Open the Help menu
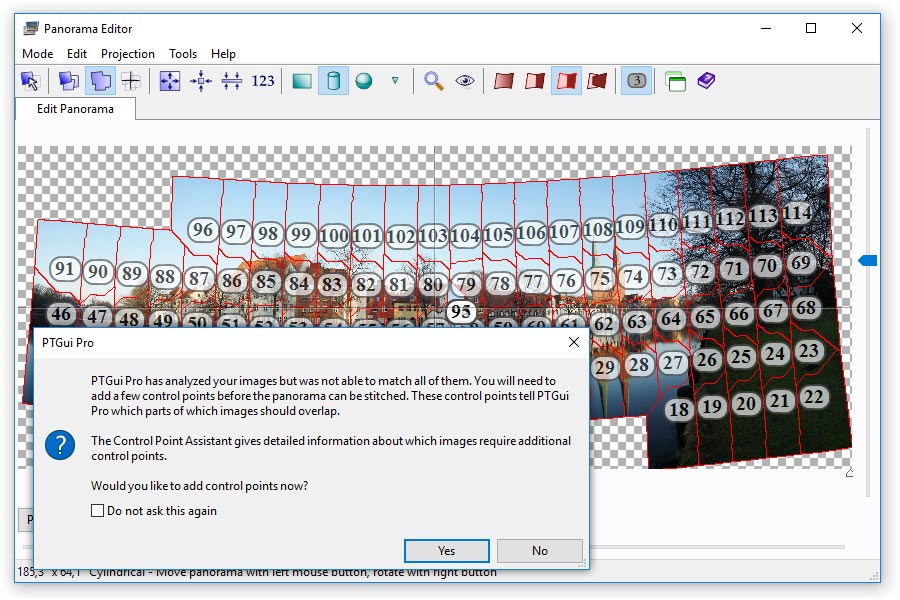Image resolution: width=900 pixels, height=600 pixels. [223, 53]
